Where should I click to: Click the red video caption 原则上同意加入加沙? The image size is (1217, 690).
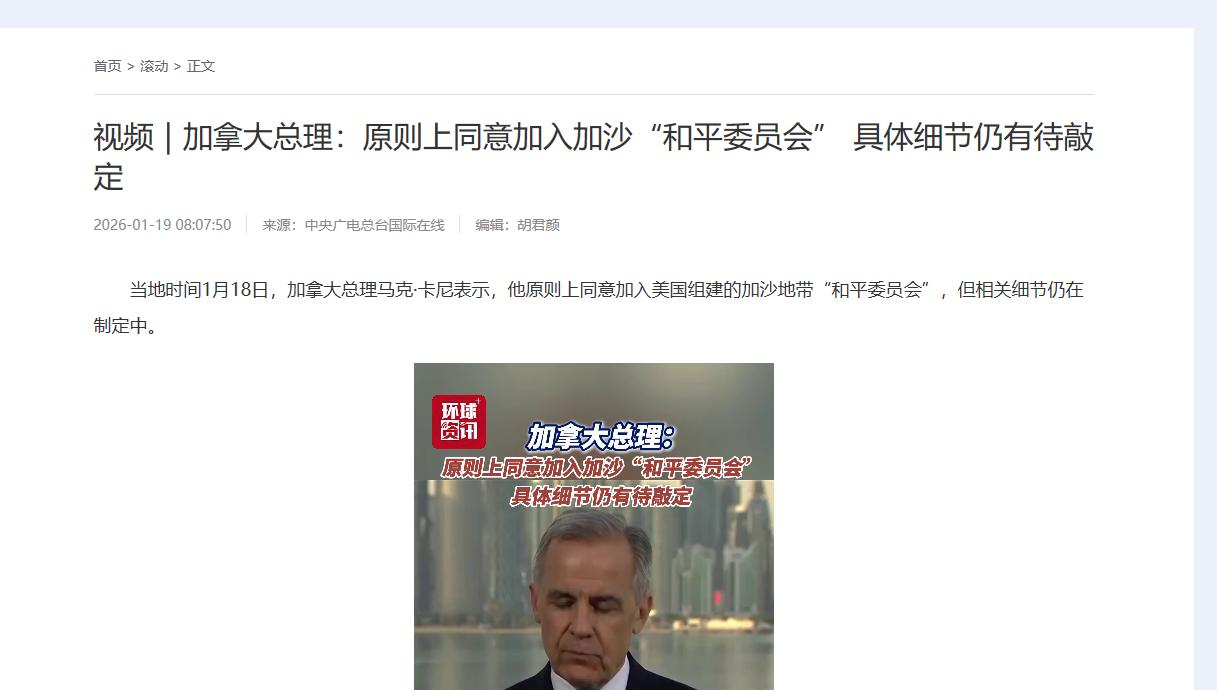pyautogui.click(x=595, y=468)
